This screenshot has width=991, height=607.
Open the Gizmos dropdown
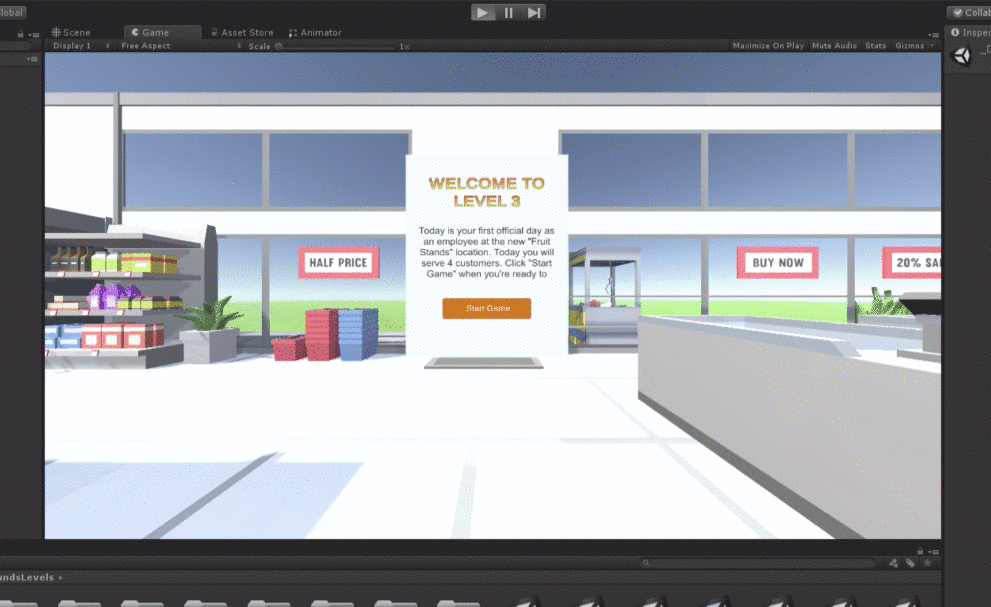912,46
